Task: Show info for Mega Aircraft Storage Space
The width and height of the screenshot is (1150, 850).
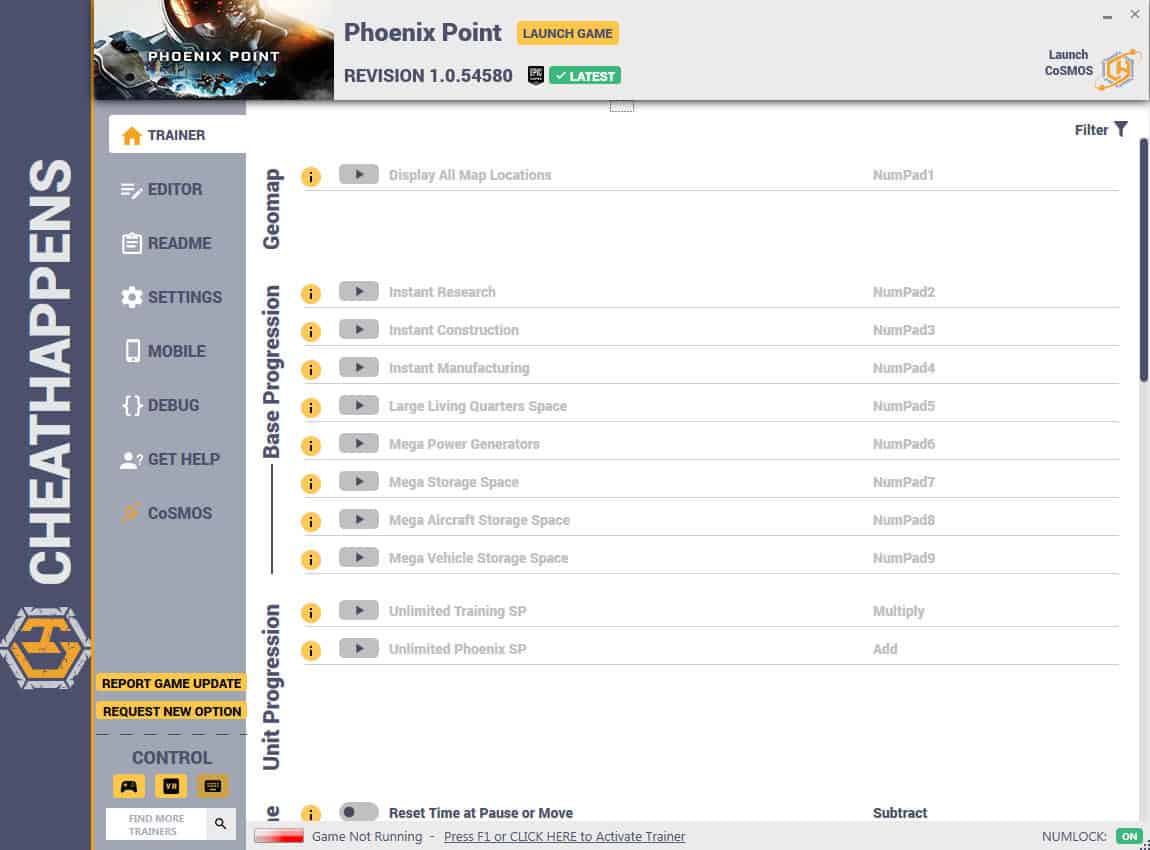Action: coord(311,521)
